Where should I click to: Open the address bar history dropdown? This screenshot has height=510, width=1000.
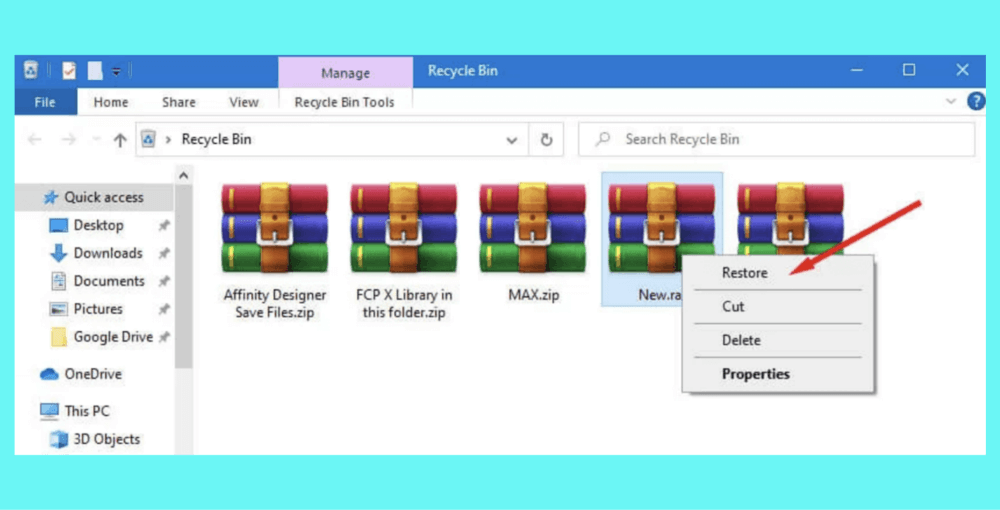(x=511, y=140)
